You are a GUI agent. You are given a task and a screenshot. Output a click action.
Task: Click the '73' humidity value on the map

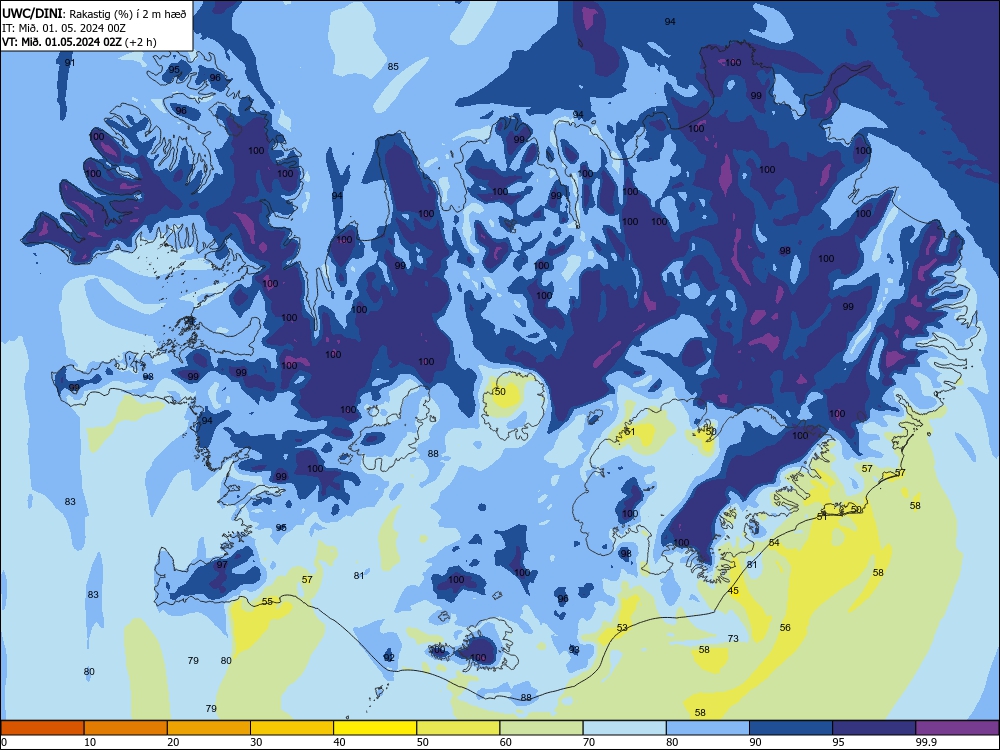point(733,638)
